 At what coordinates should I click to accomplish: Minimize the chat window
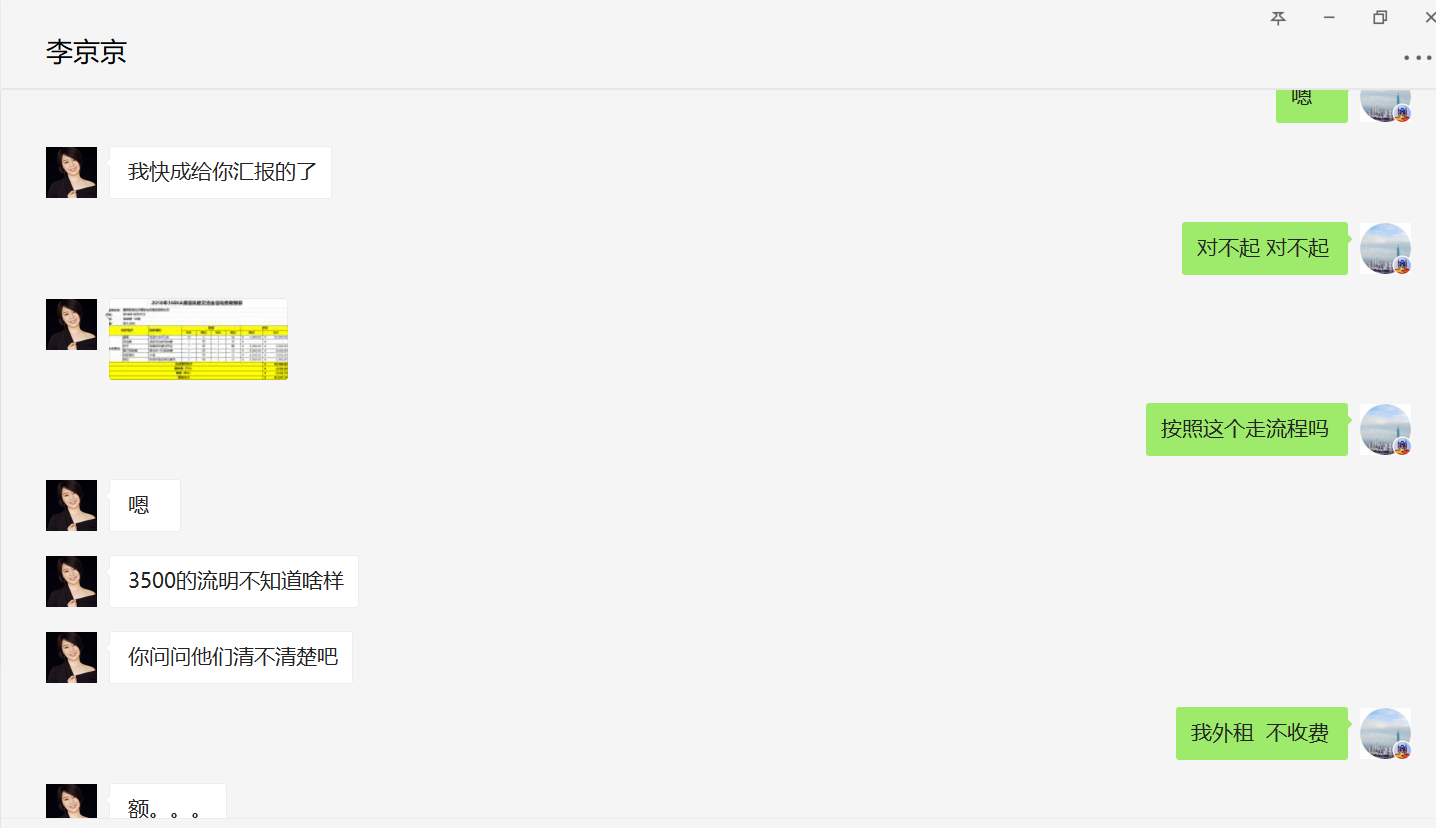[1329, 18]
